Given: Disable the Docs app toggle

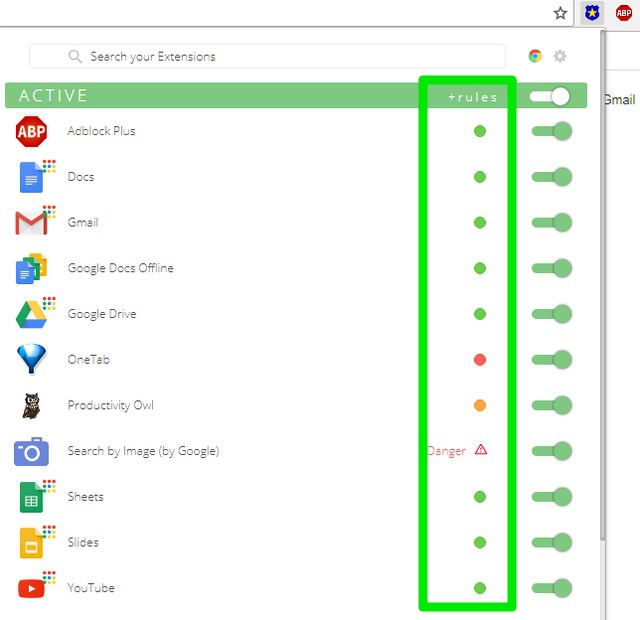Looking at the screenshot, I should 552,177.
